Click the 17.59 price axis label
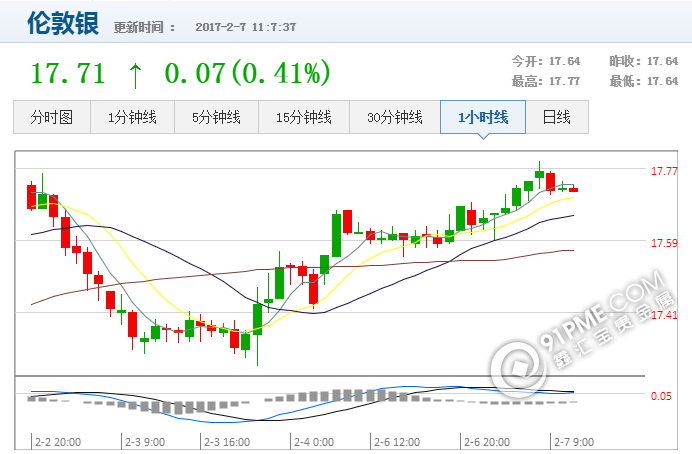This screenshot has width=692, height=454. 664,243
